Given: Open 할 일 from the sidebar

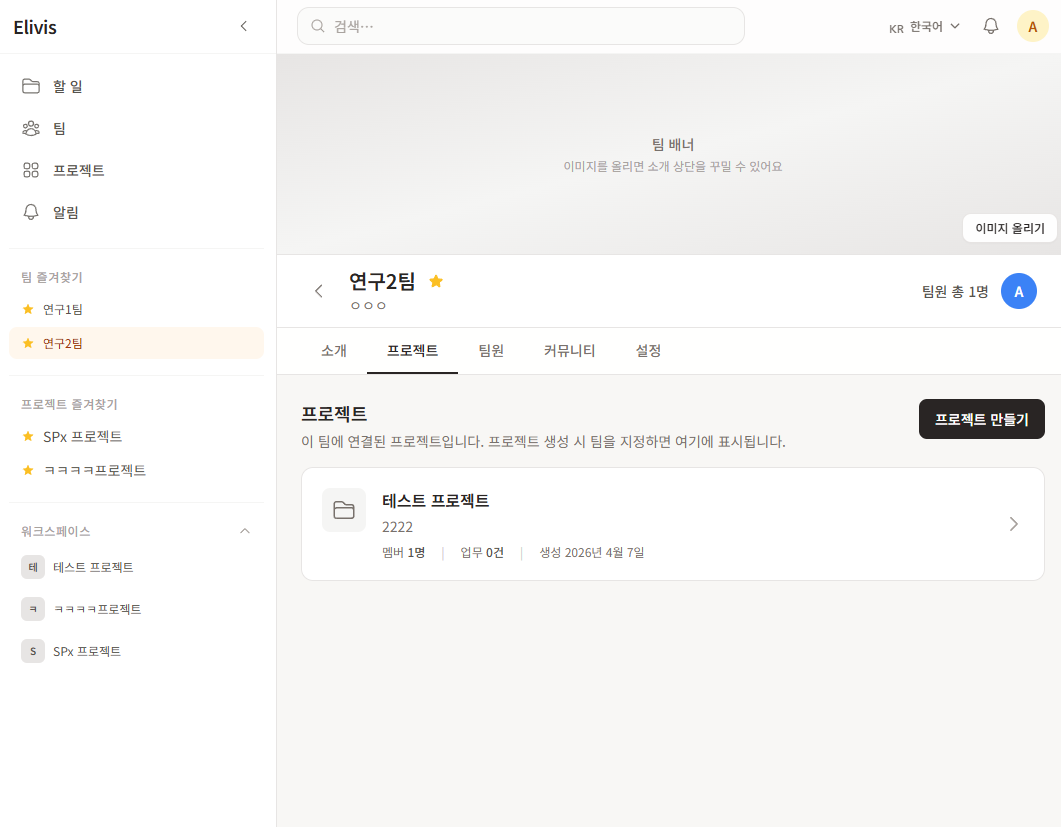Looking at the screenshot, I should tap(68, 86).
